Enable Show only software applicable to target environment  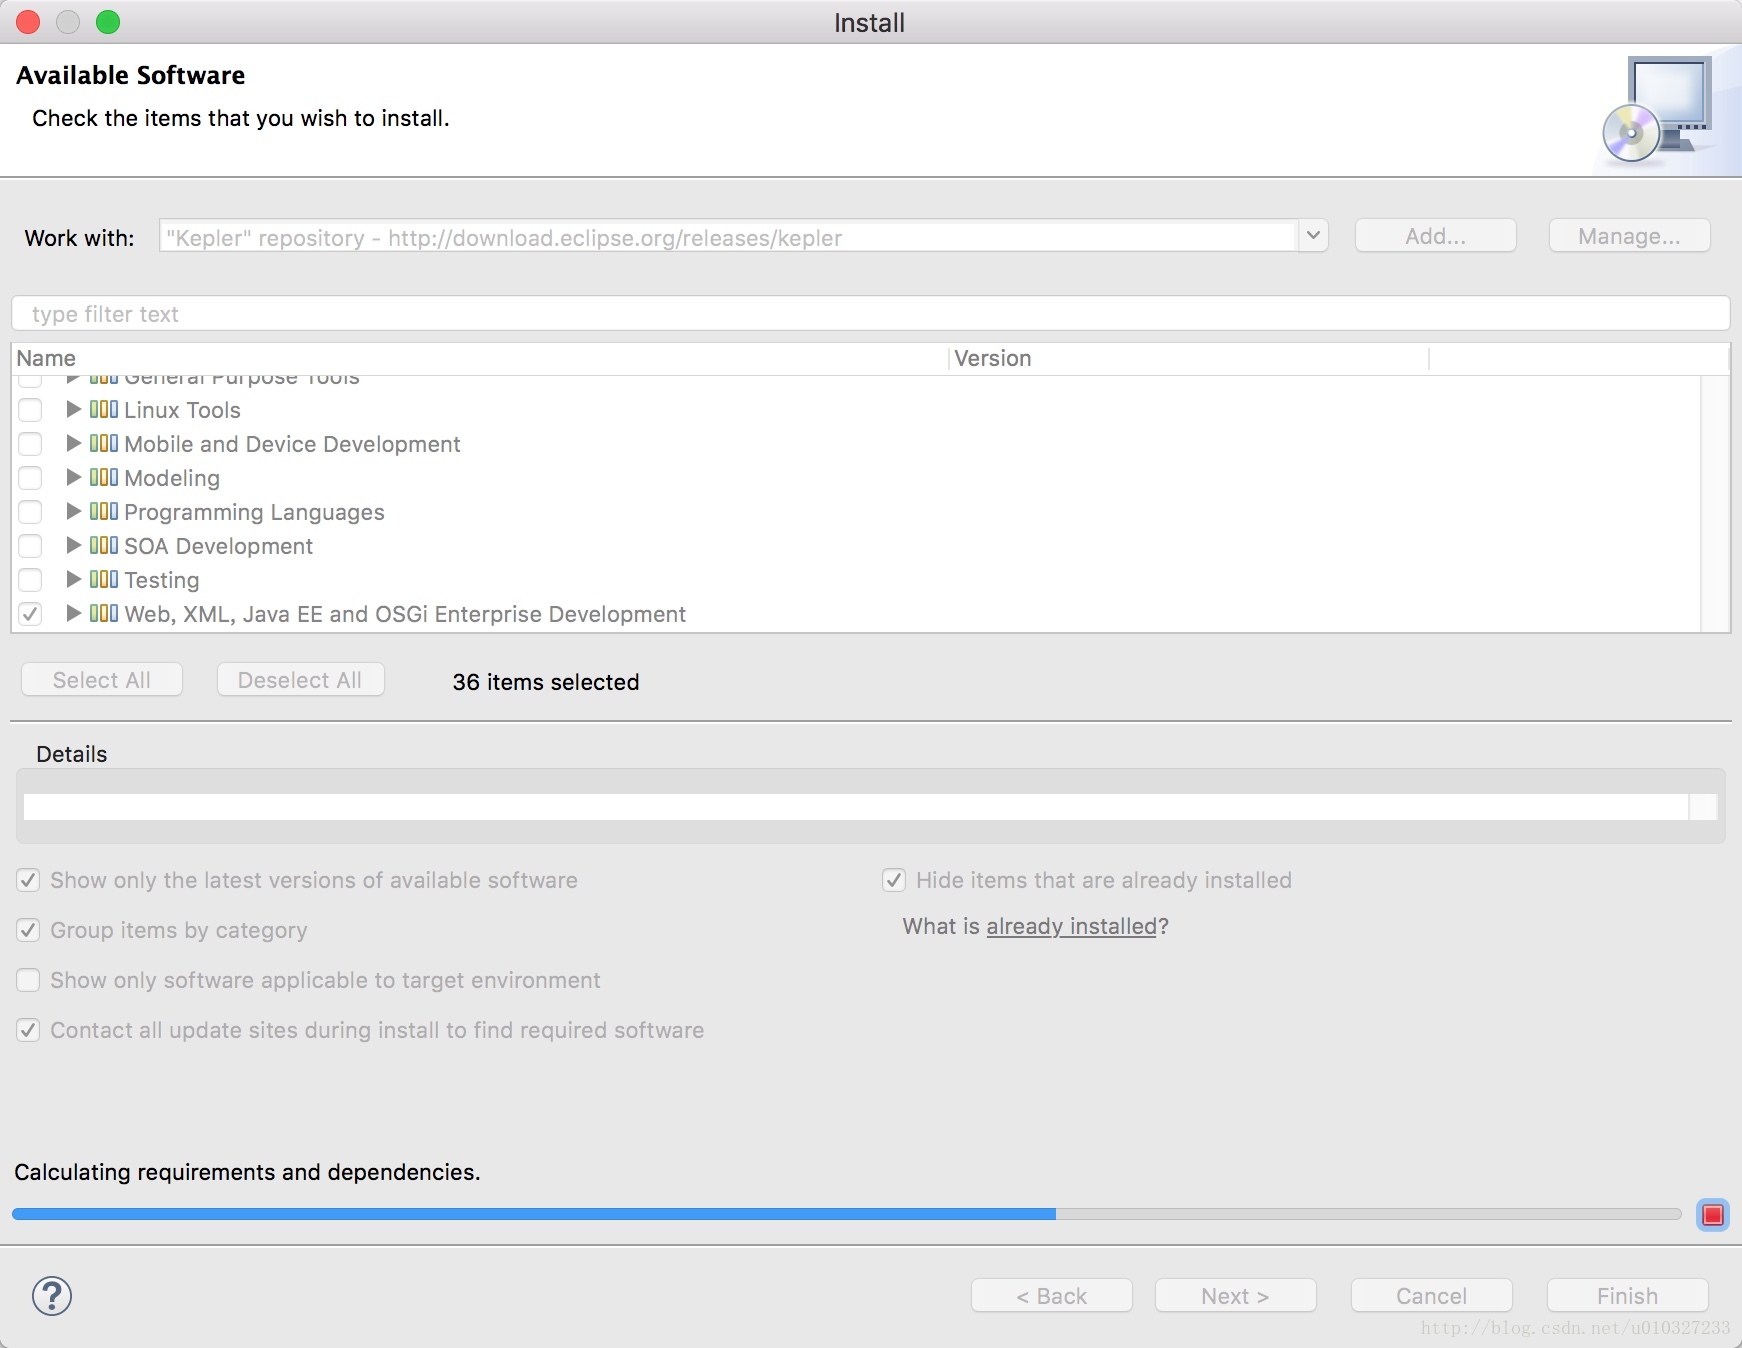tap(28, 980)
